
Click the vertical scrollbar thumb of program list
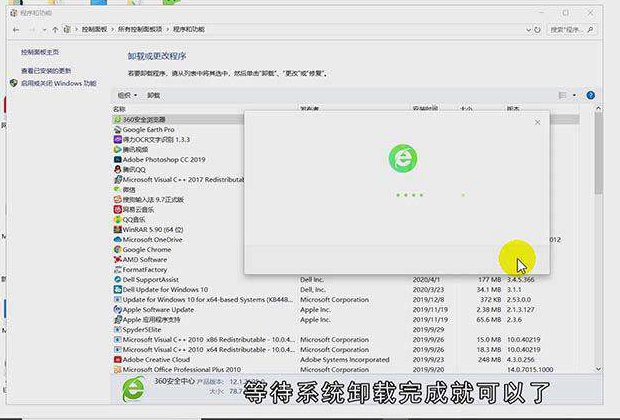point(598,153)
